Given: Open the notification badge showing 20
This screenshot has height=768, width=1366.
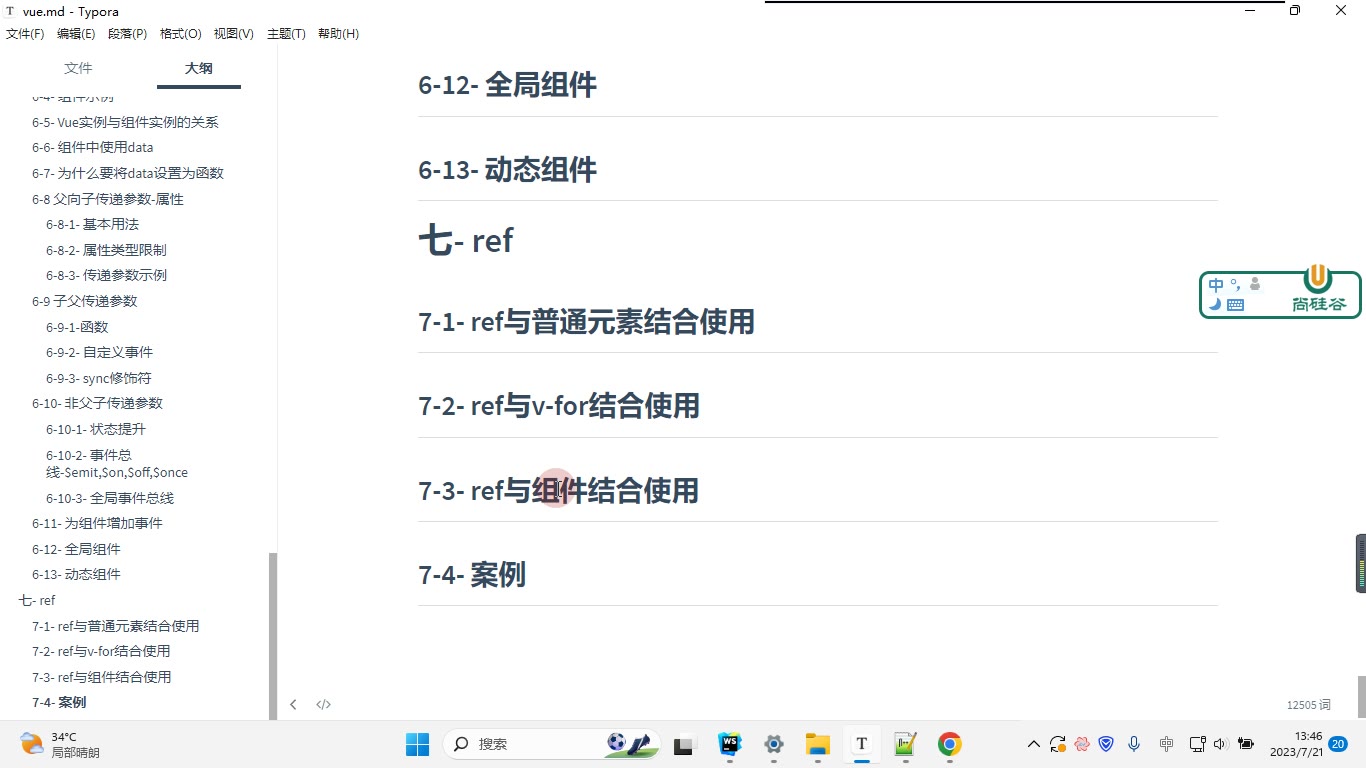Looking at the screenshot, I should coord(1338,744).
